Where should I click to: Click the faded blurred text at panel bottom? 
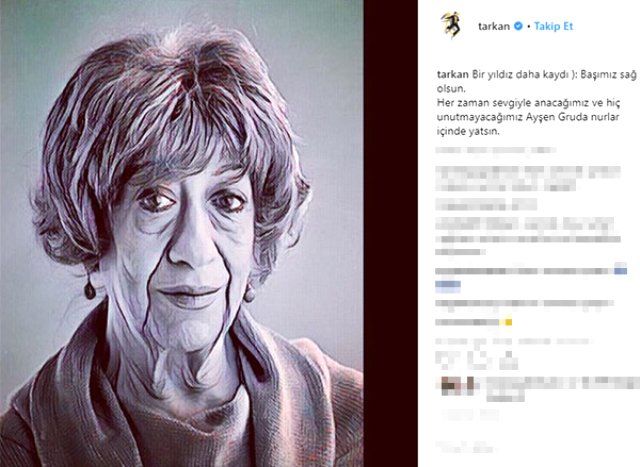pos(464,446)
